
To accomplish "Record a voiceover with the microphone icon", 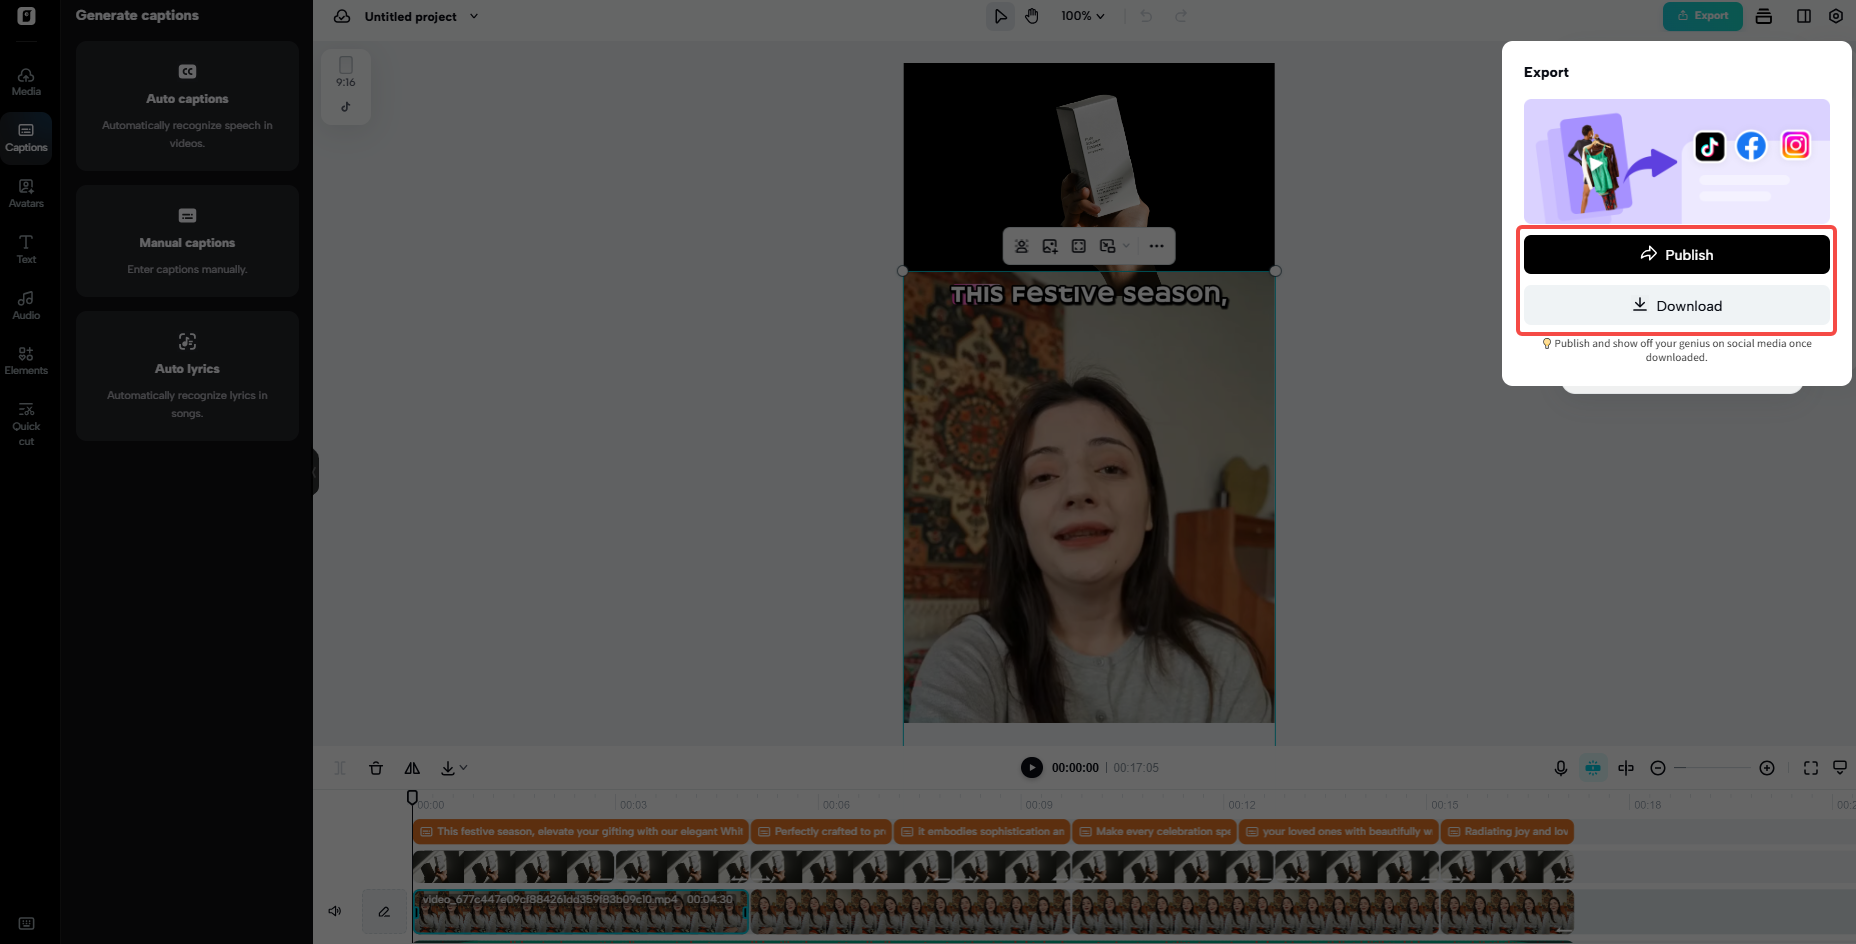I will [1560, 768].
